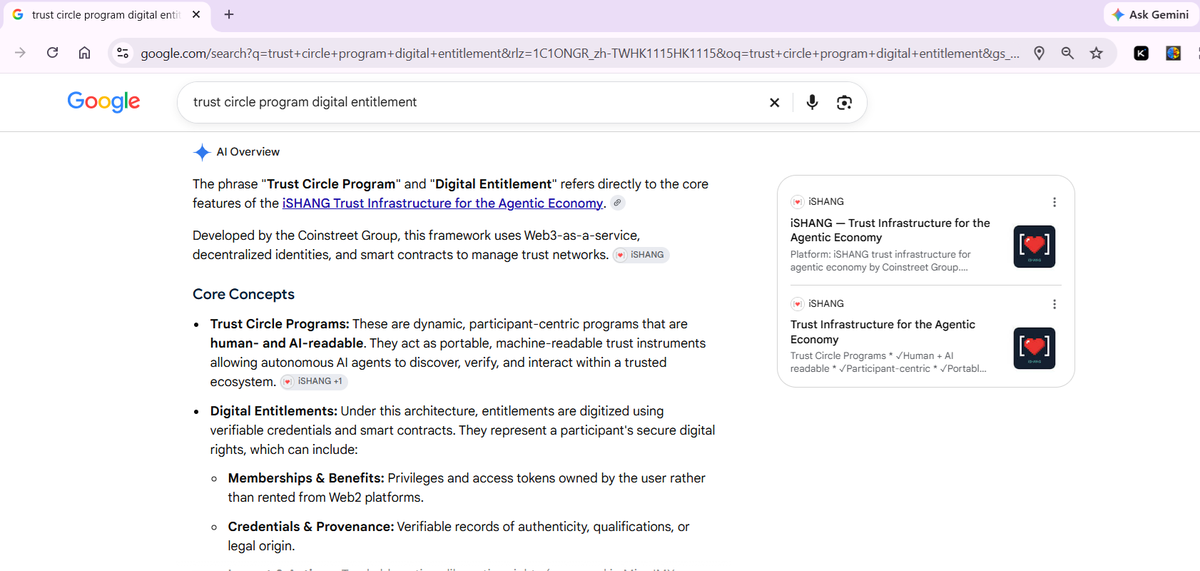
Task: Open the iSHANG source chip after trust networks
Action: pyautogui.click(x=640, y=255)
